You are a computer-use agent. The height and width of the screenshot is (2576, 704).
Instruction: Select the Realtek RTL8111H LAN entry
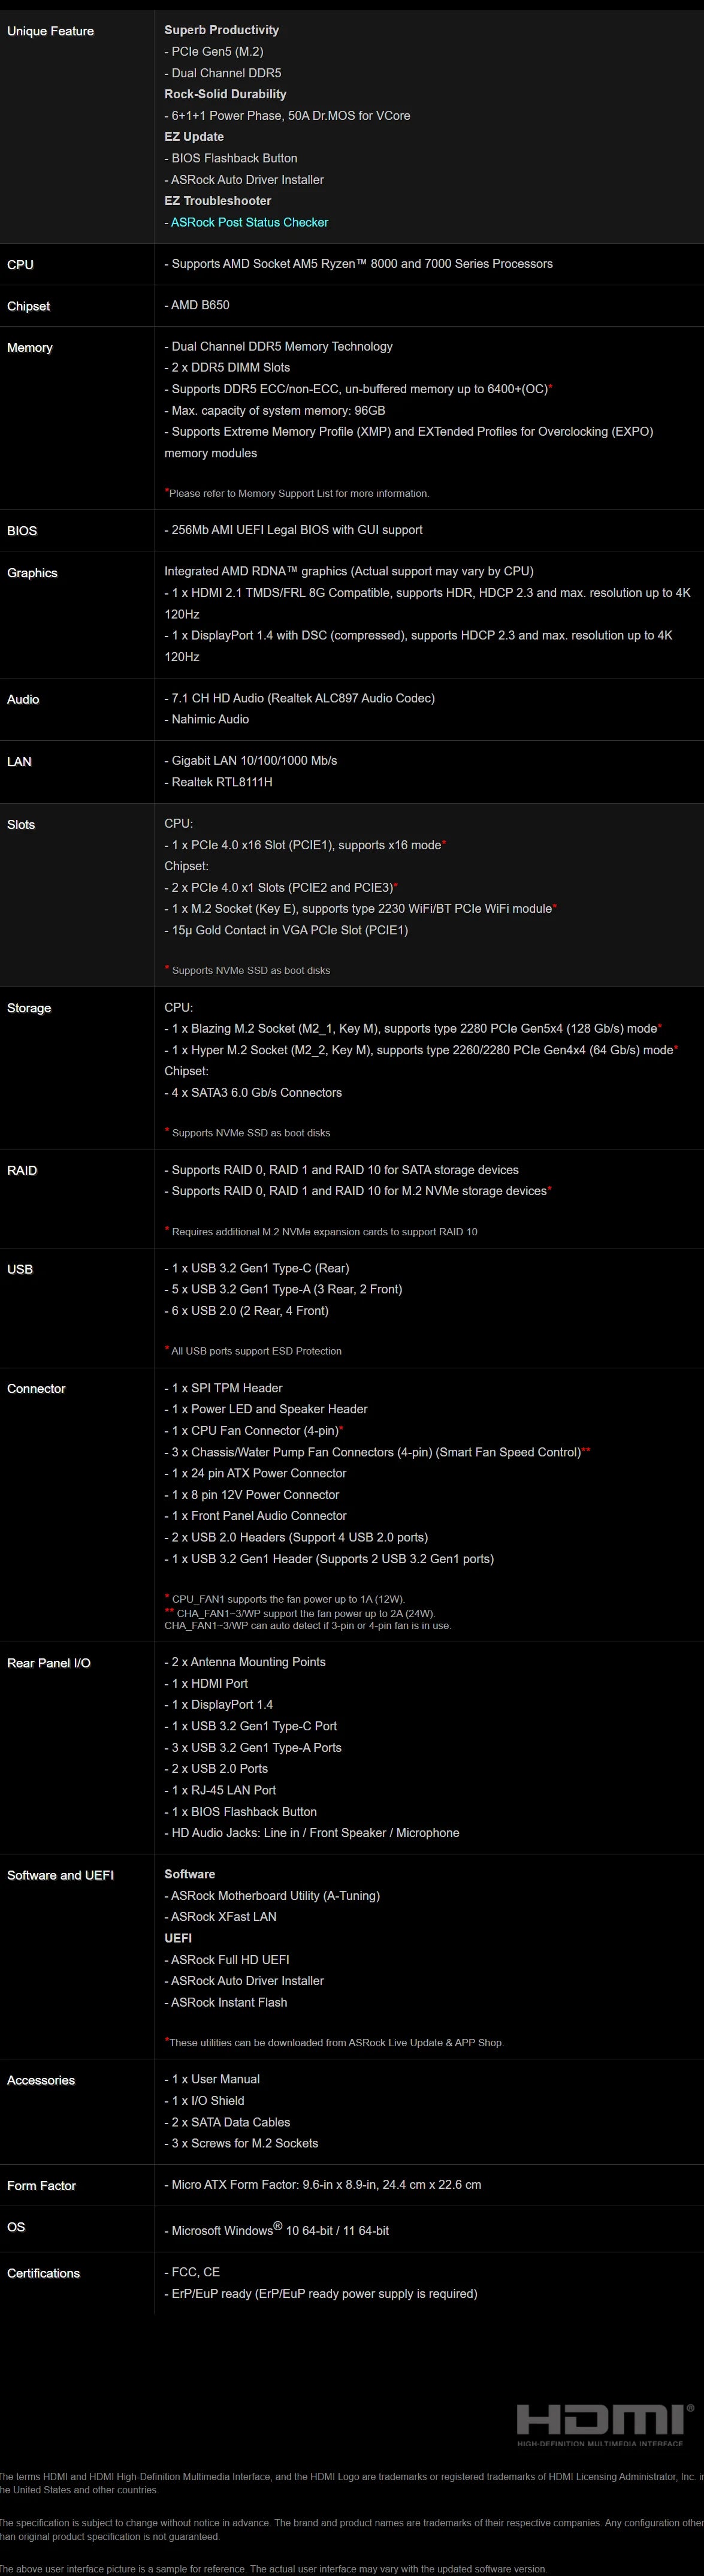pos(218,782)
